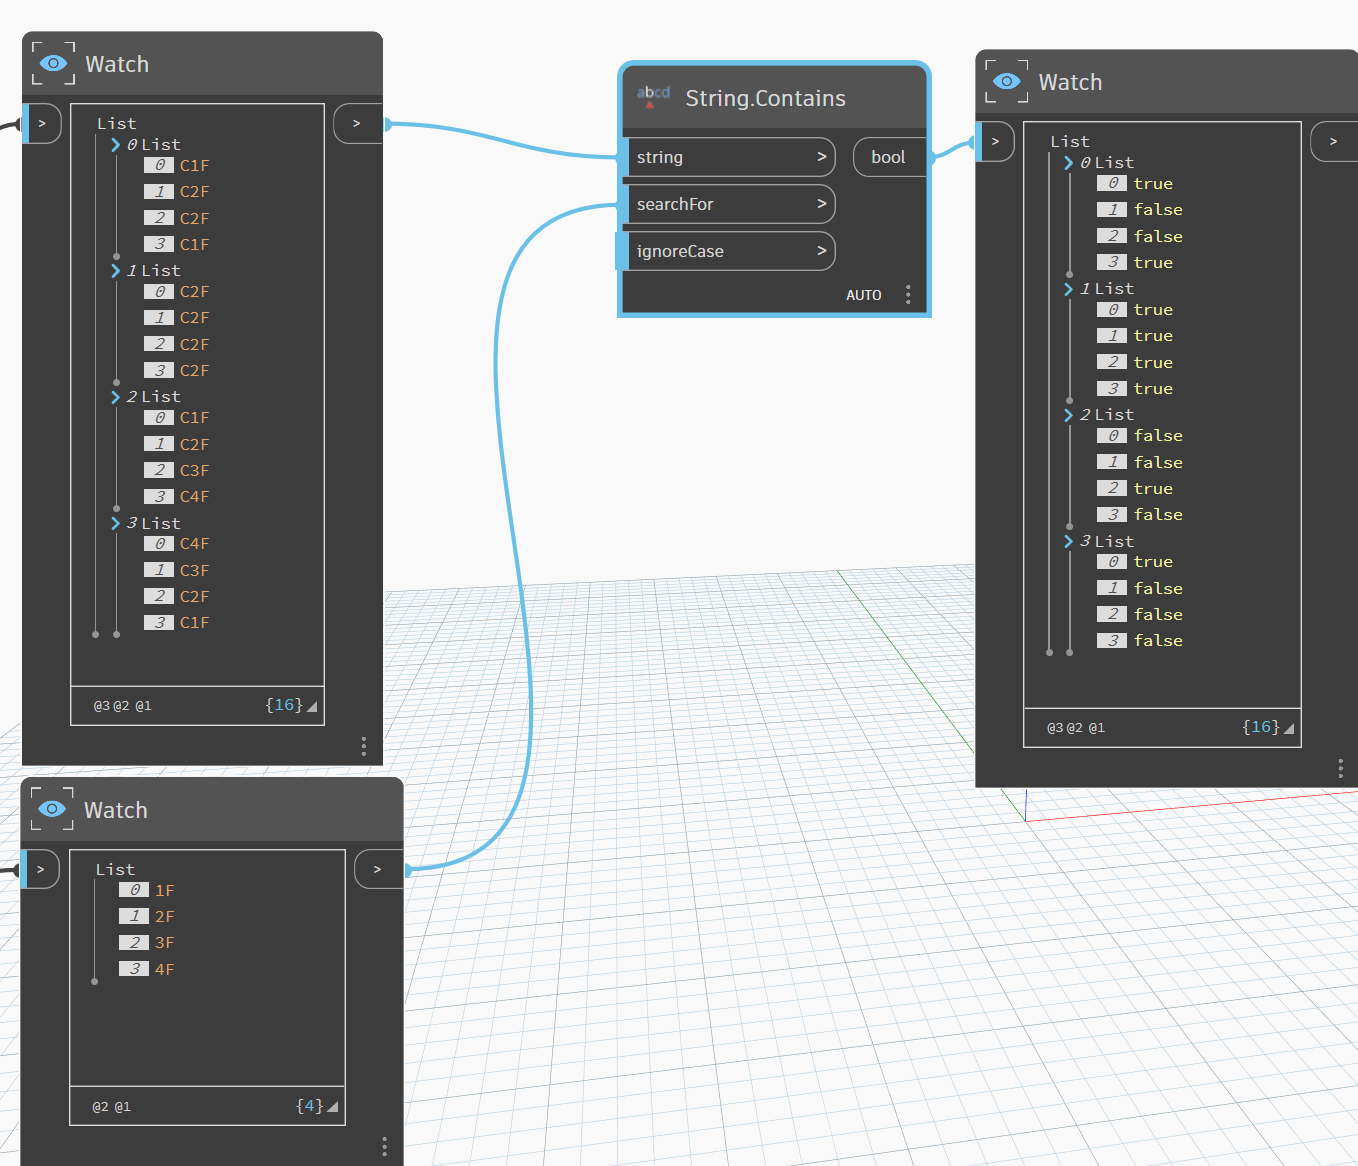Click the output port arrow of the bottom Watch node
The image size is (1358, 1166).
point(378,869)
